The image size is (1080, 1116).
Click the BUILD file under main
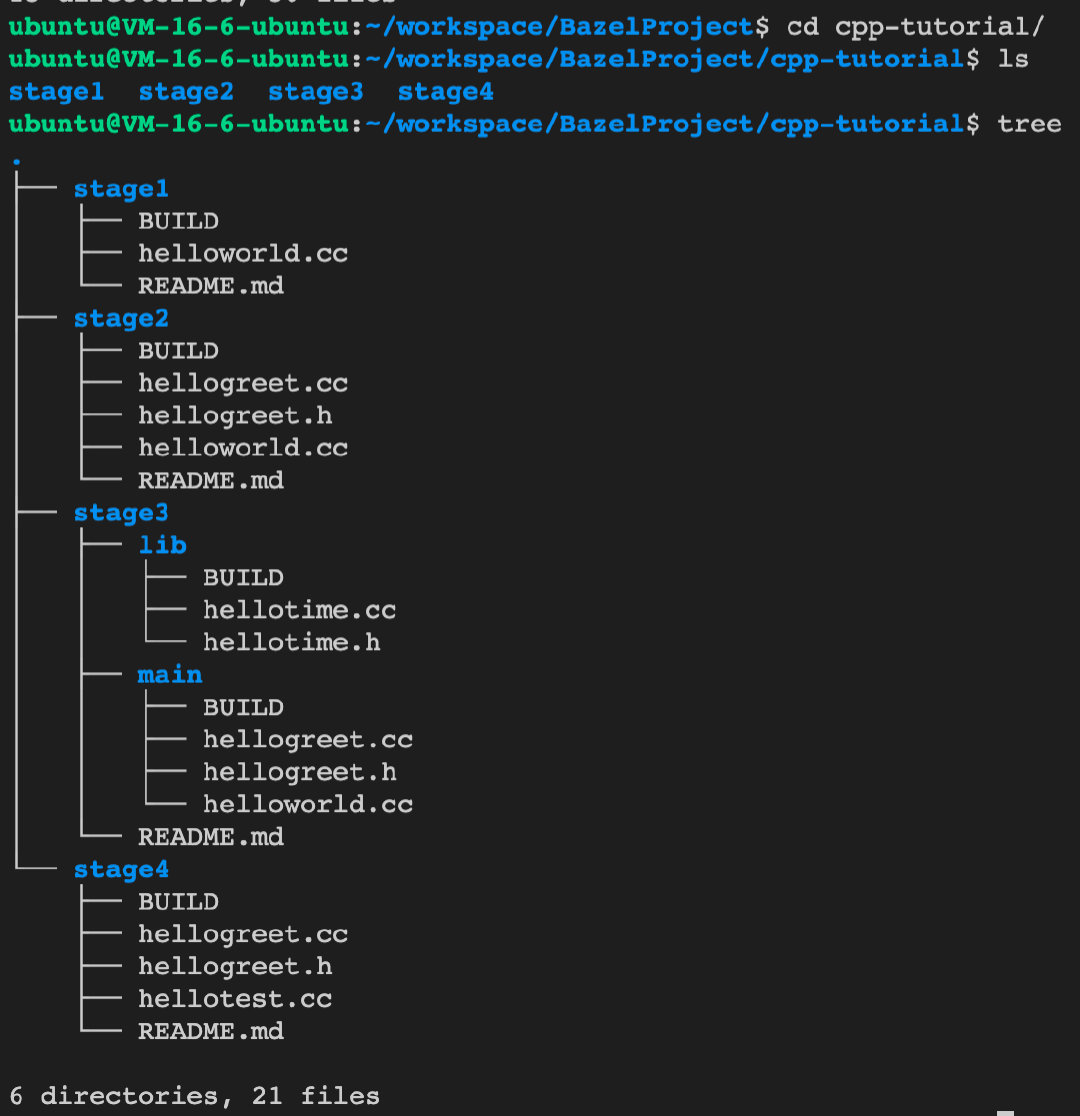coord(243,707)
